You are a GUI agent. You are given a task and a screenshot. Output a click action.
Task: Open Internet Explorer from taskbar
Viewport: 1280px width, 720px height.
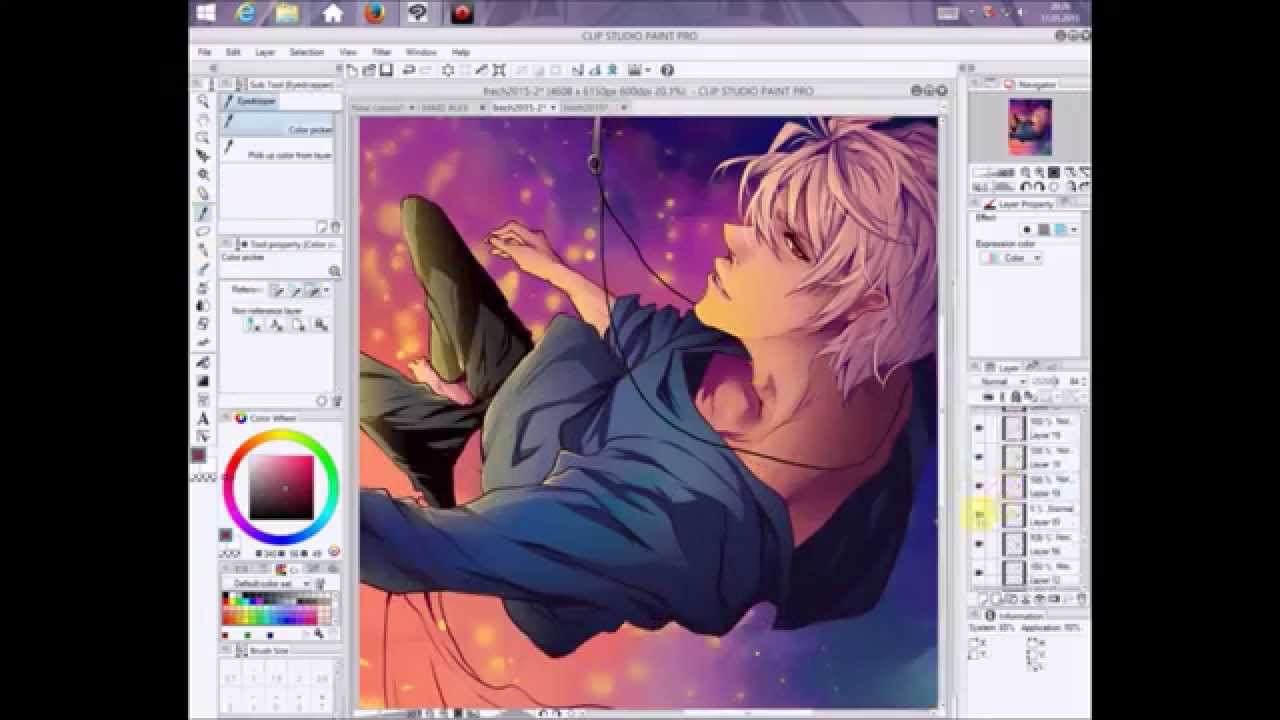coord(245,13)
